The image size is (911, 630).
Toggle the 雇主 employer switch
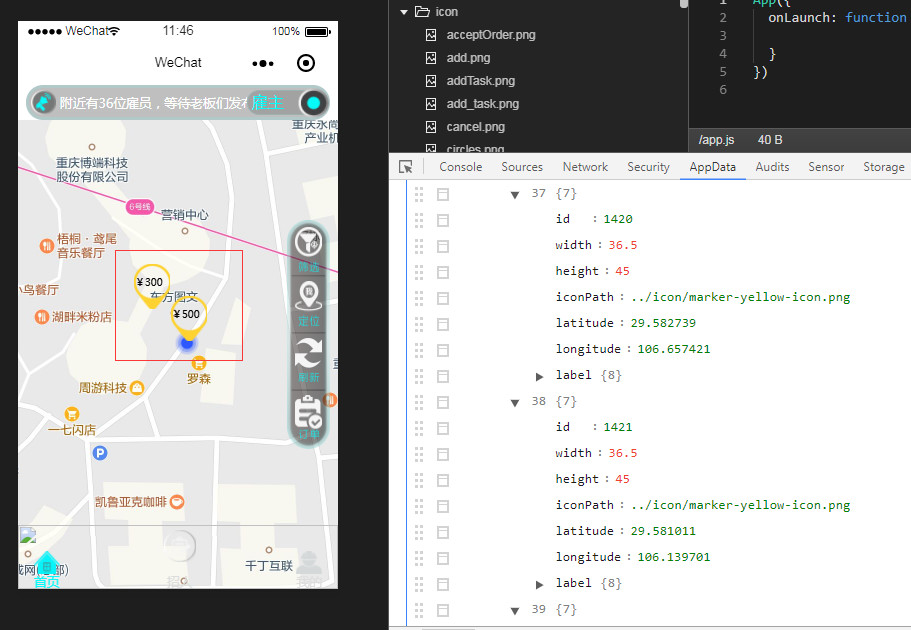point(288,103)
